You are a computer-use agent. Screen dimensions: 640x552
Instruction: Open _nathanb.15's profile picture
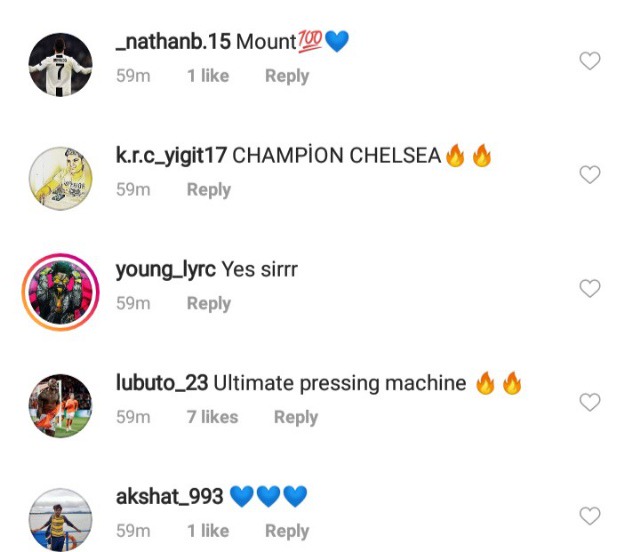point(59,64)
